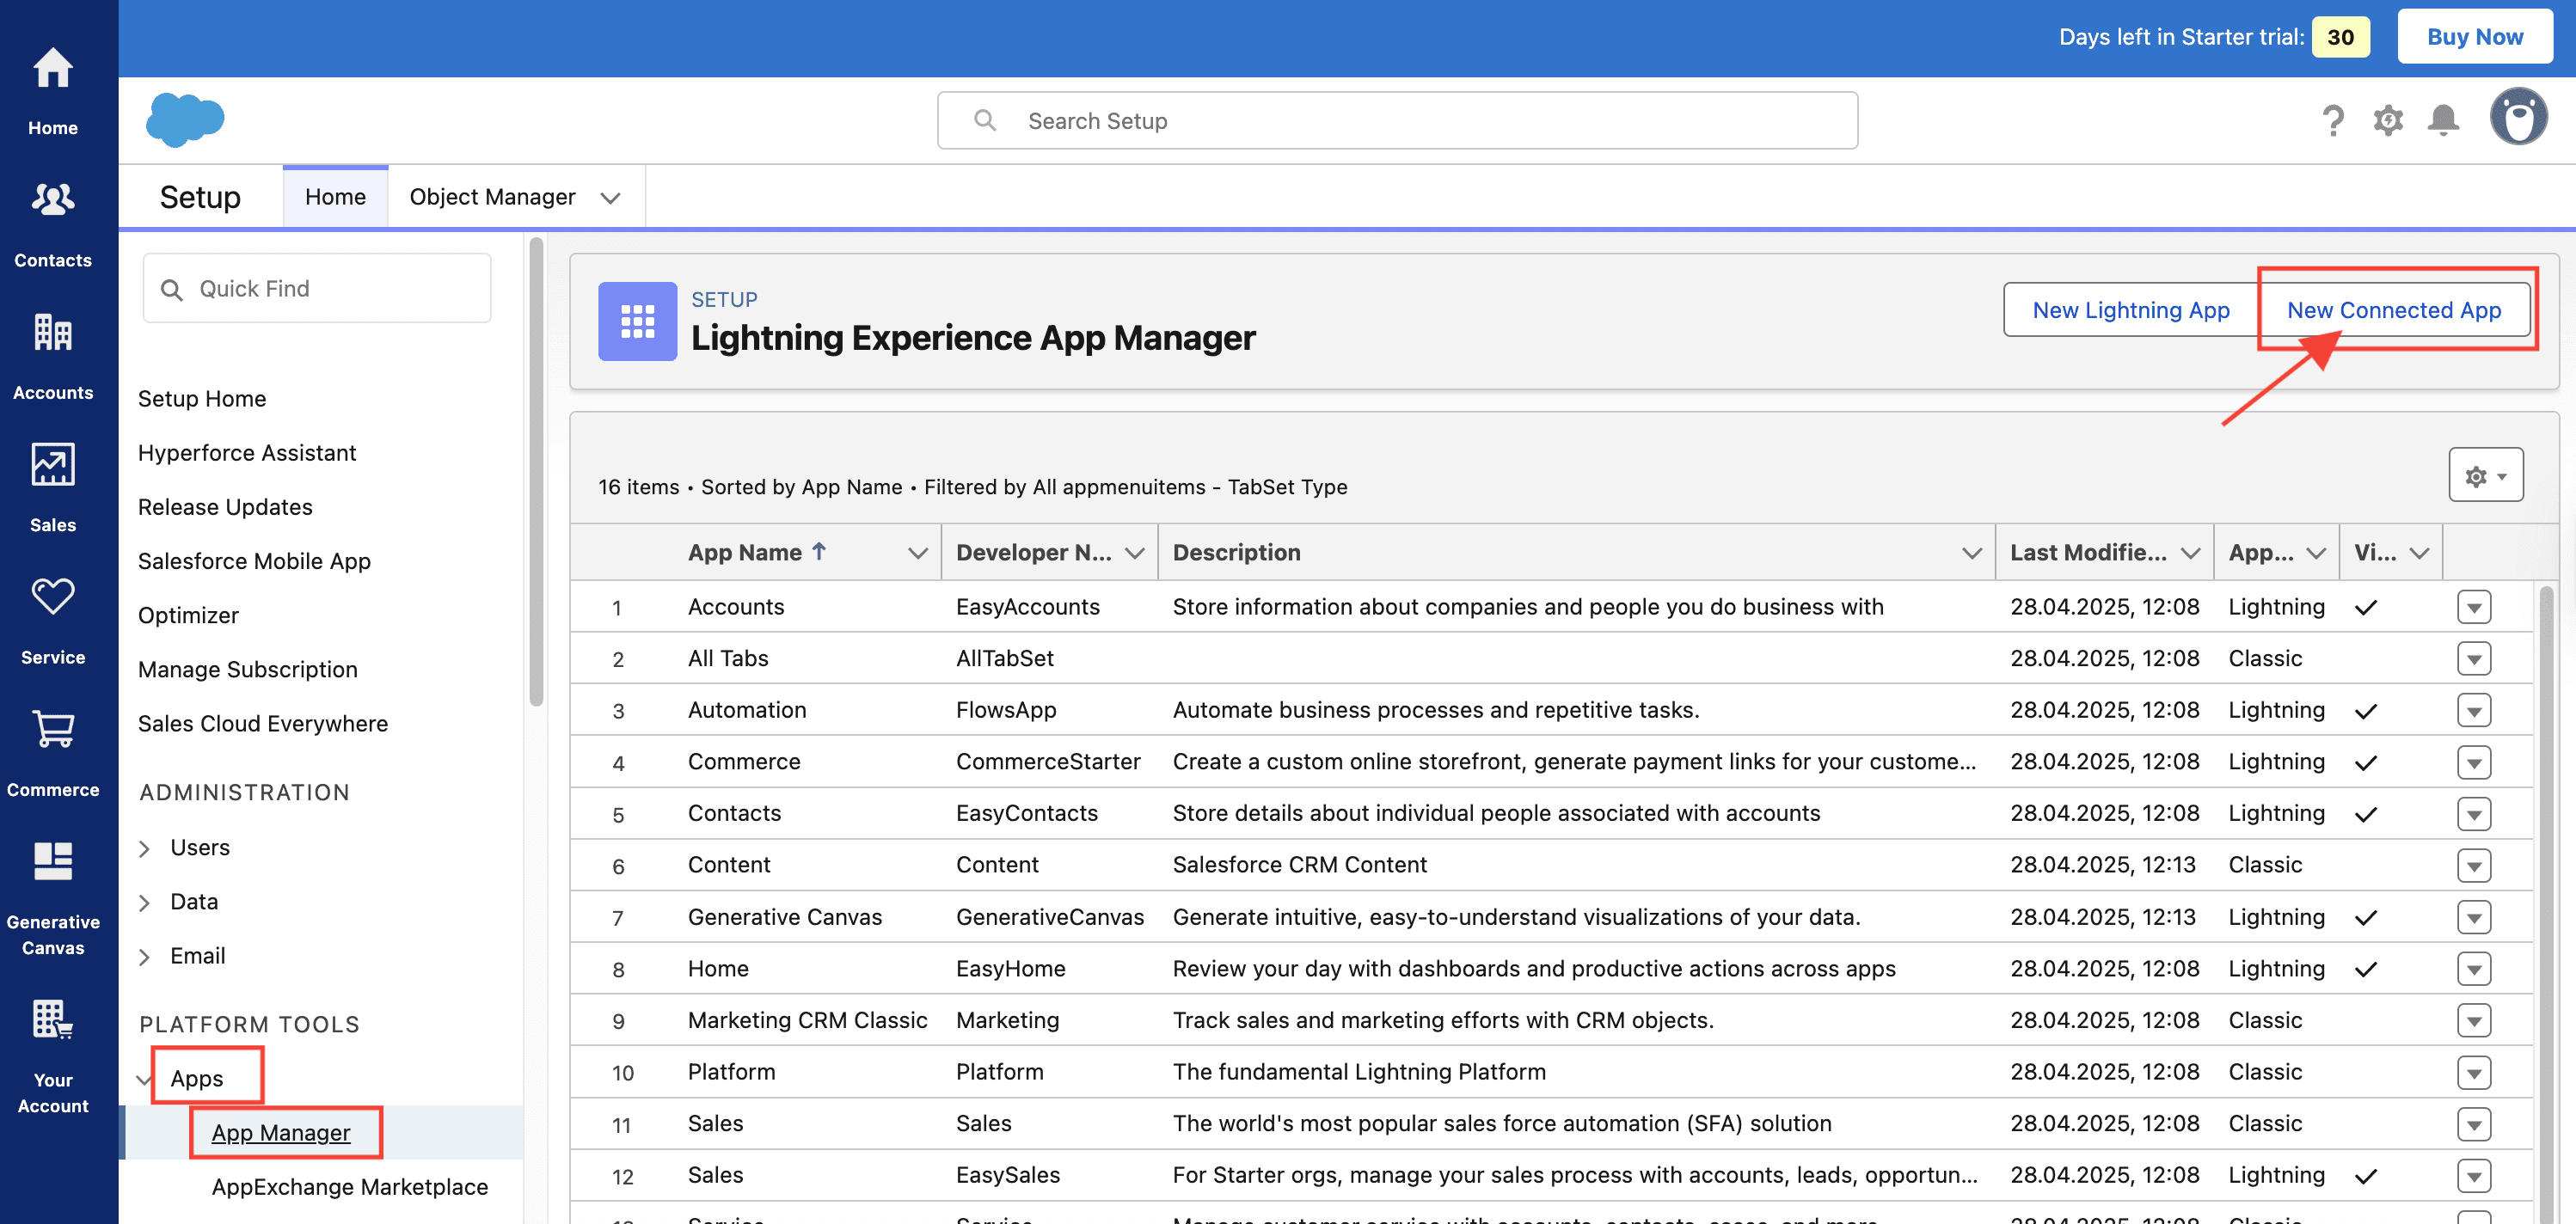Viewport: 2576px width, 1224px height.
Task: Click the New Lightning App button
Action: pyautogui.click(x=2130, y=310)
